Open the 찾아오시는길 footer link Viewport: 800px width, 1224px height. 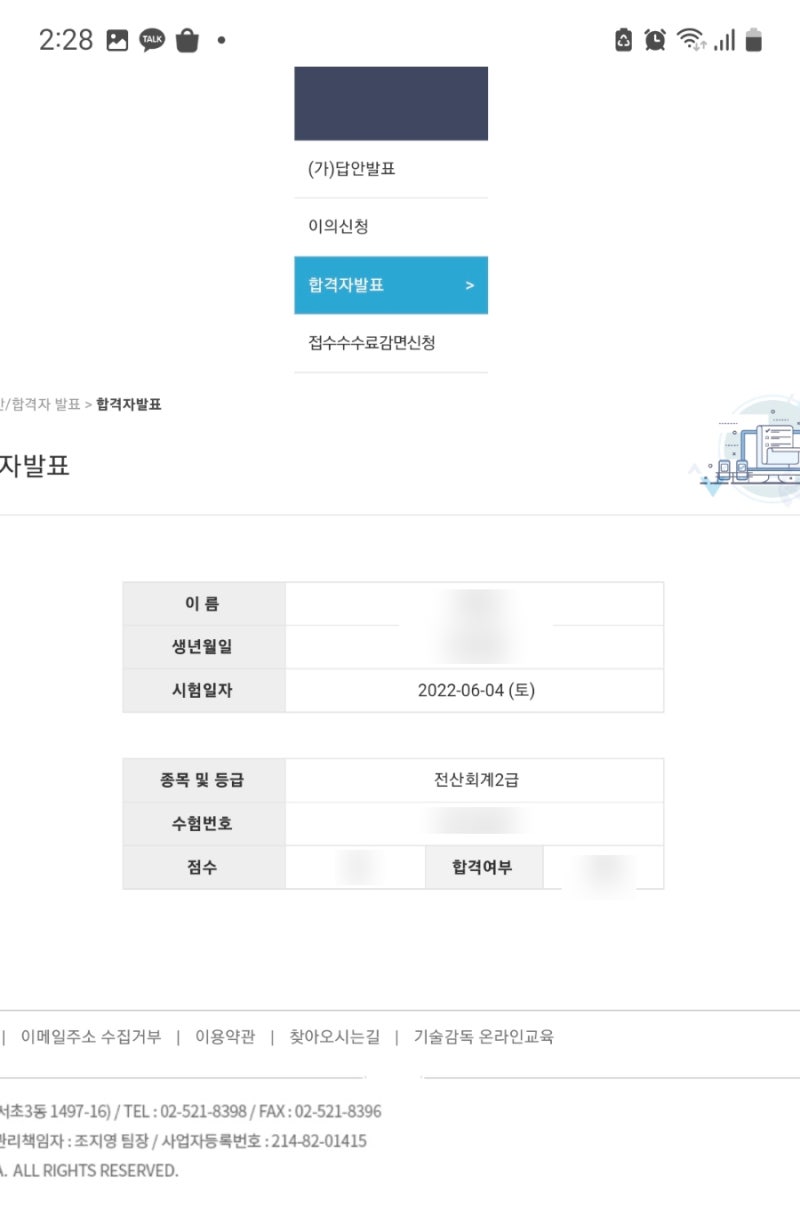335,1037
